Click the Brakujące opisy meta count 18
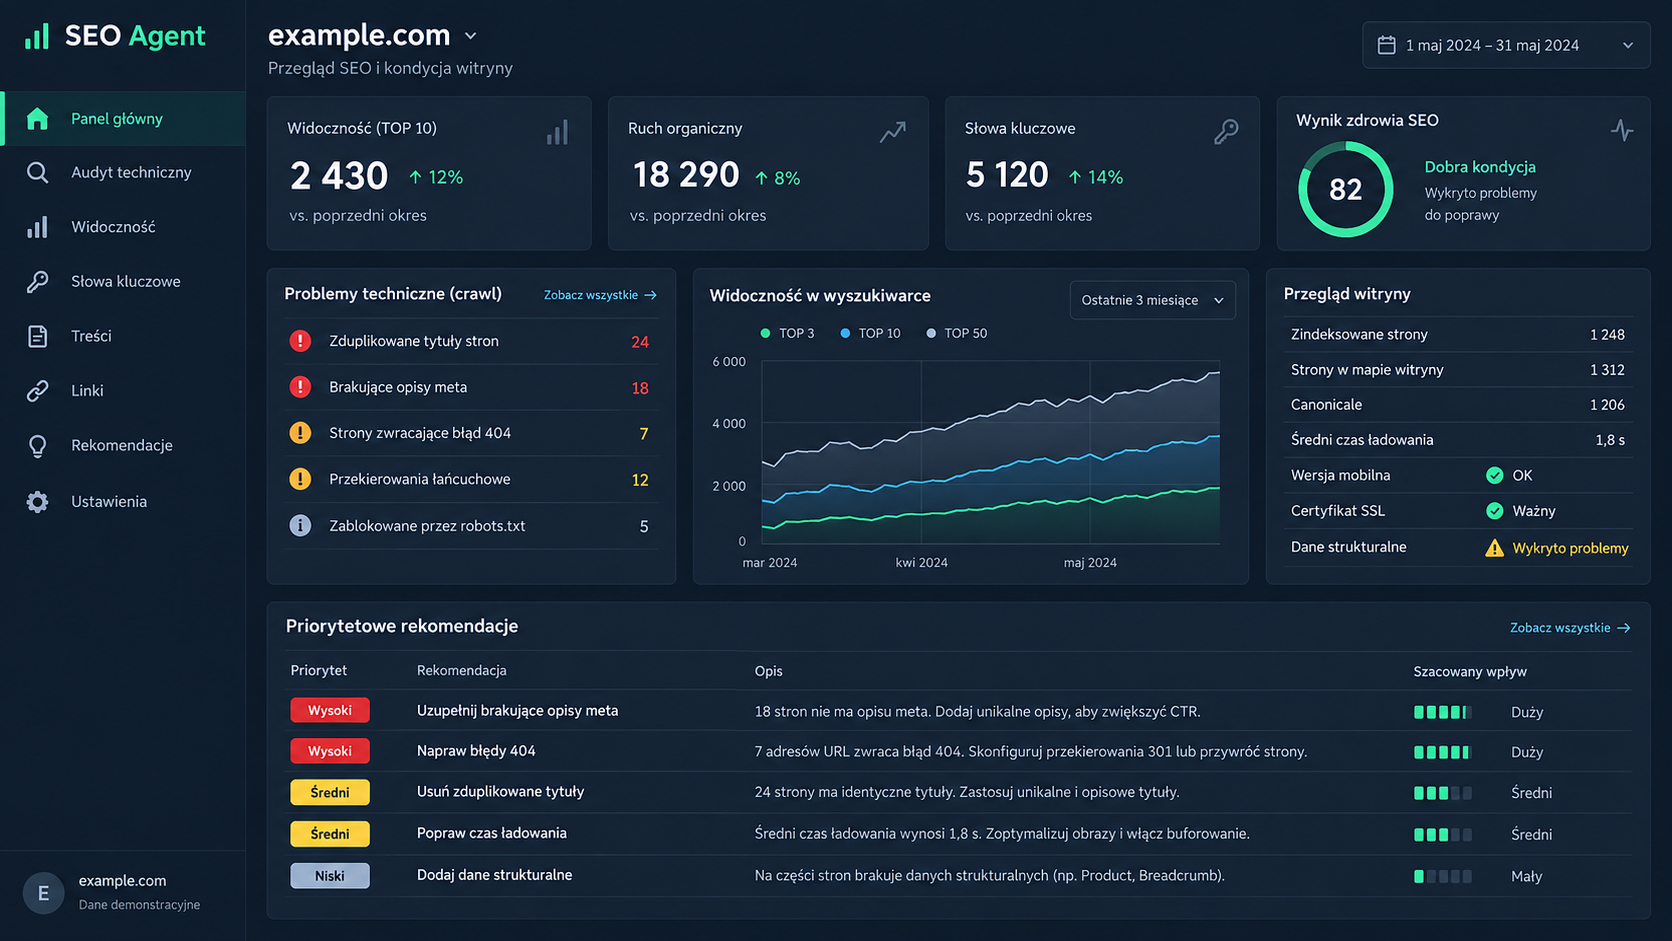This screenshot has width=1672, height=941. (640, 388)
